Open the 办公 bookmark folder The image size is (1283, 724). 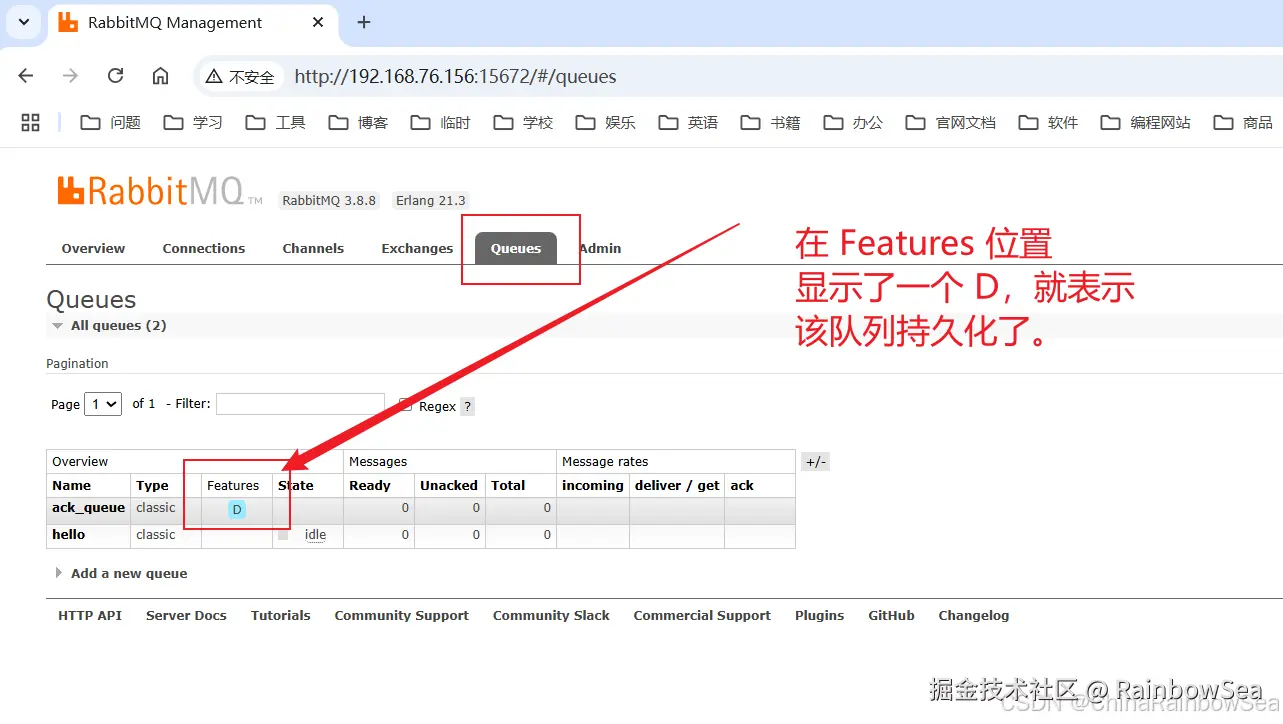click(853, 122)
